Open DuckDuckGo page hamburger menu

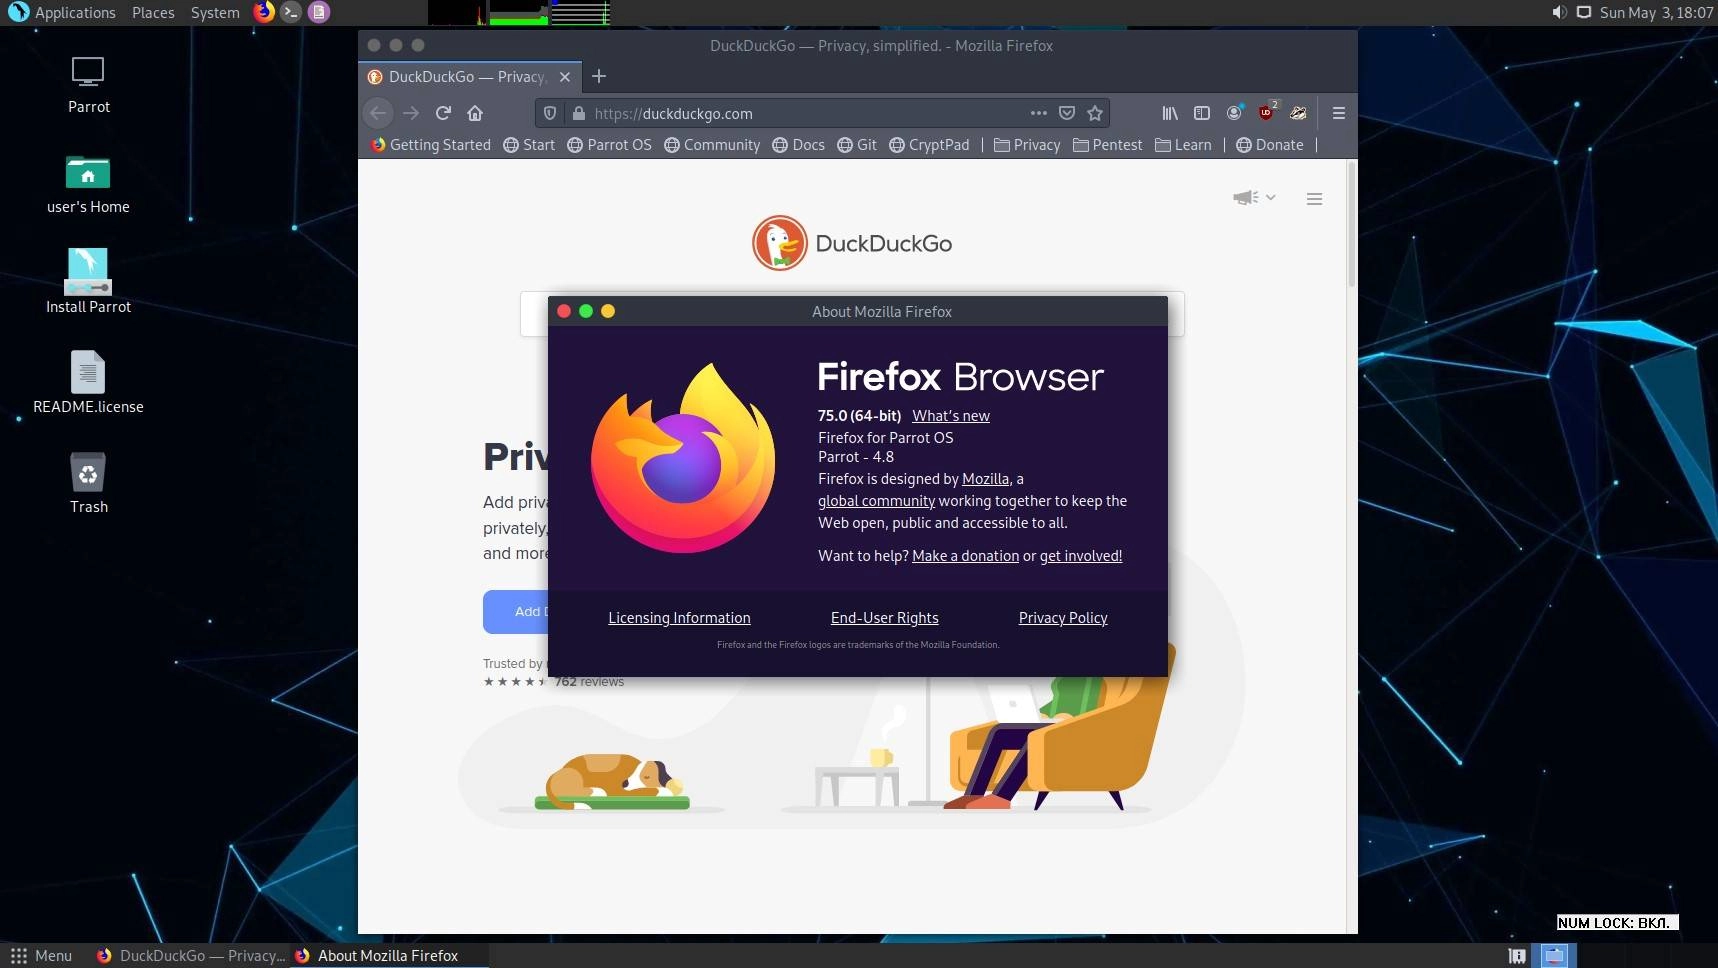tap(1315, 199)
